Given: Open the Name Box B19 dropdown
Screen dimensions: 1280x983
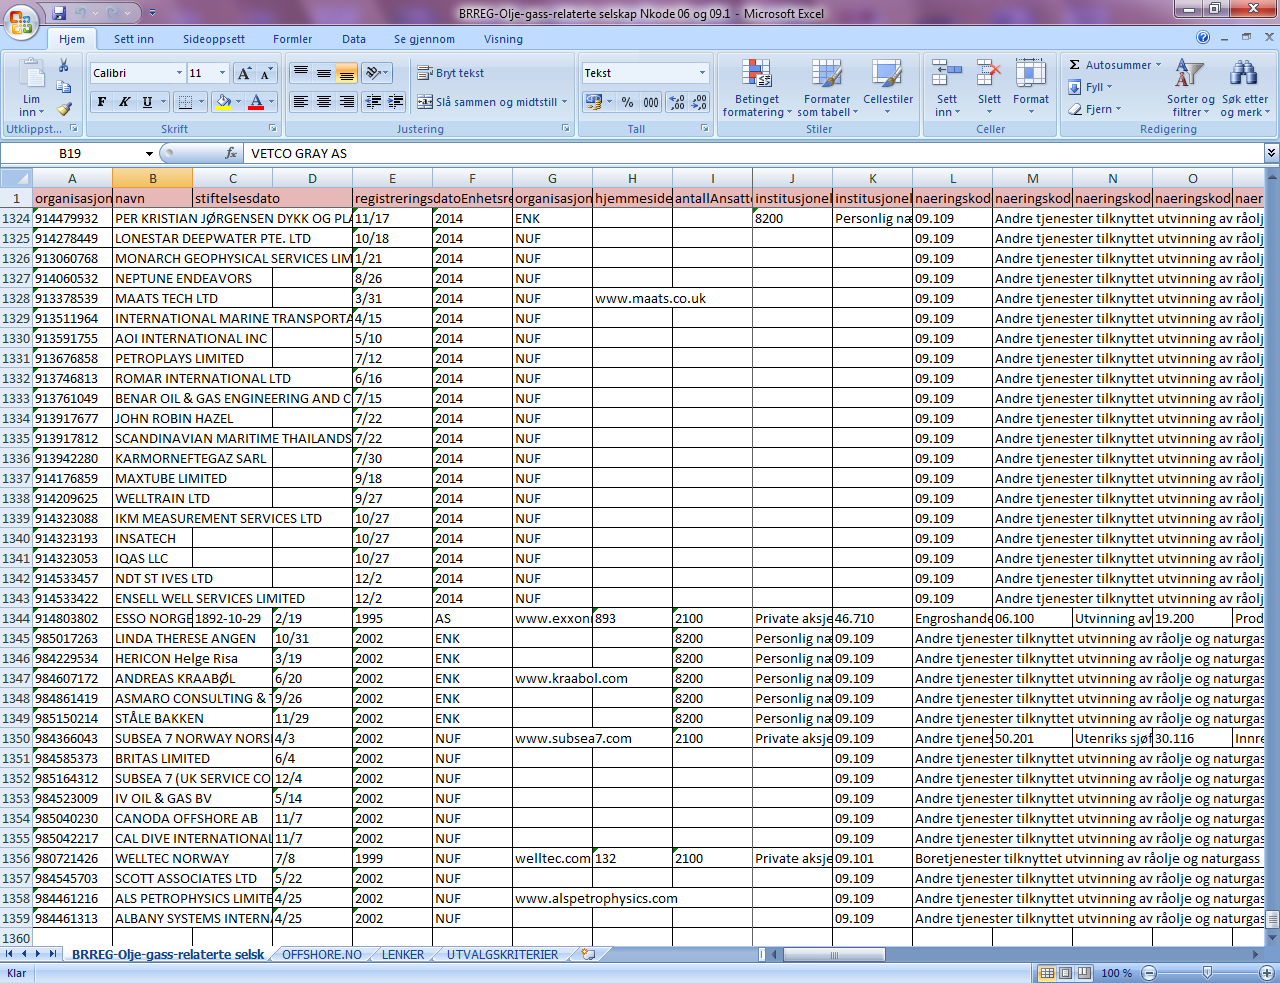Looking at the screenshot, I should pyautogui.click(x=150, y=153).
